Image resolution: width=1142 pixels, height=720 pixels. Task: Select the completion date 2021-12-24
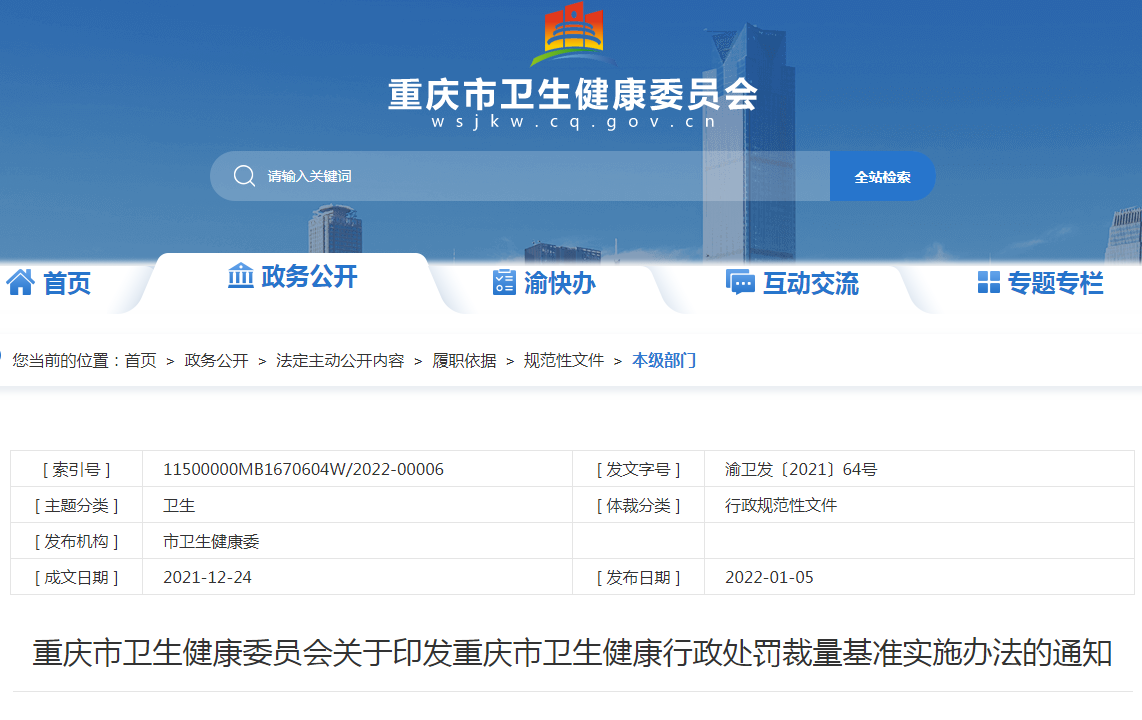(x=208, y=577)
